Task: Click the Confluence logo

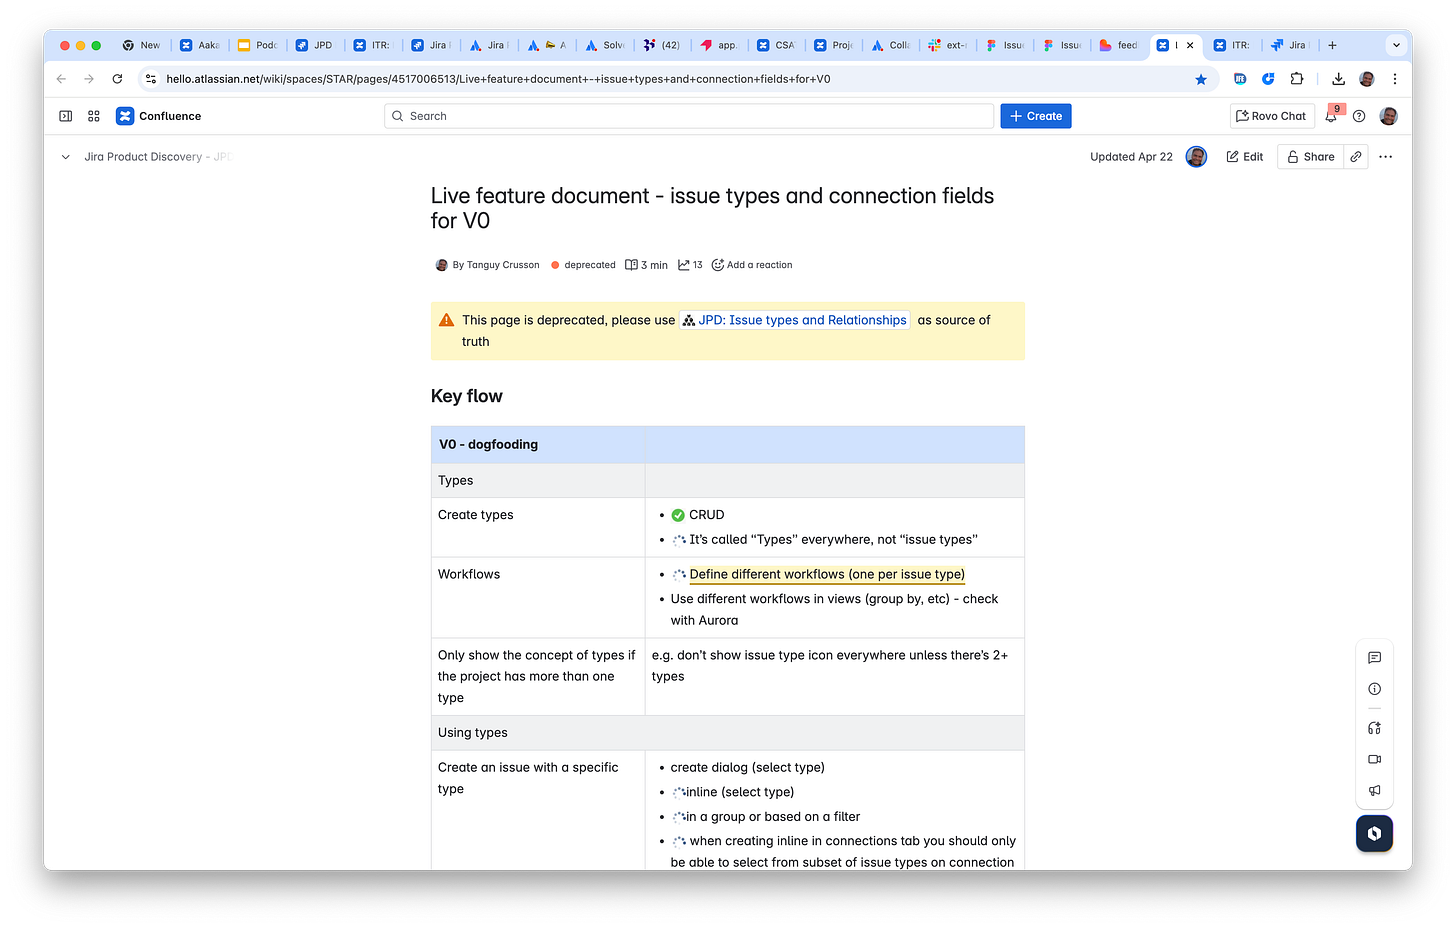Action: pyautogui.click(x=158, y=116)
